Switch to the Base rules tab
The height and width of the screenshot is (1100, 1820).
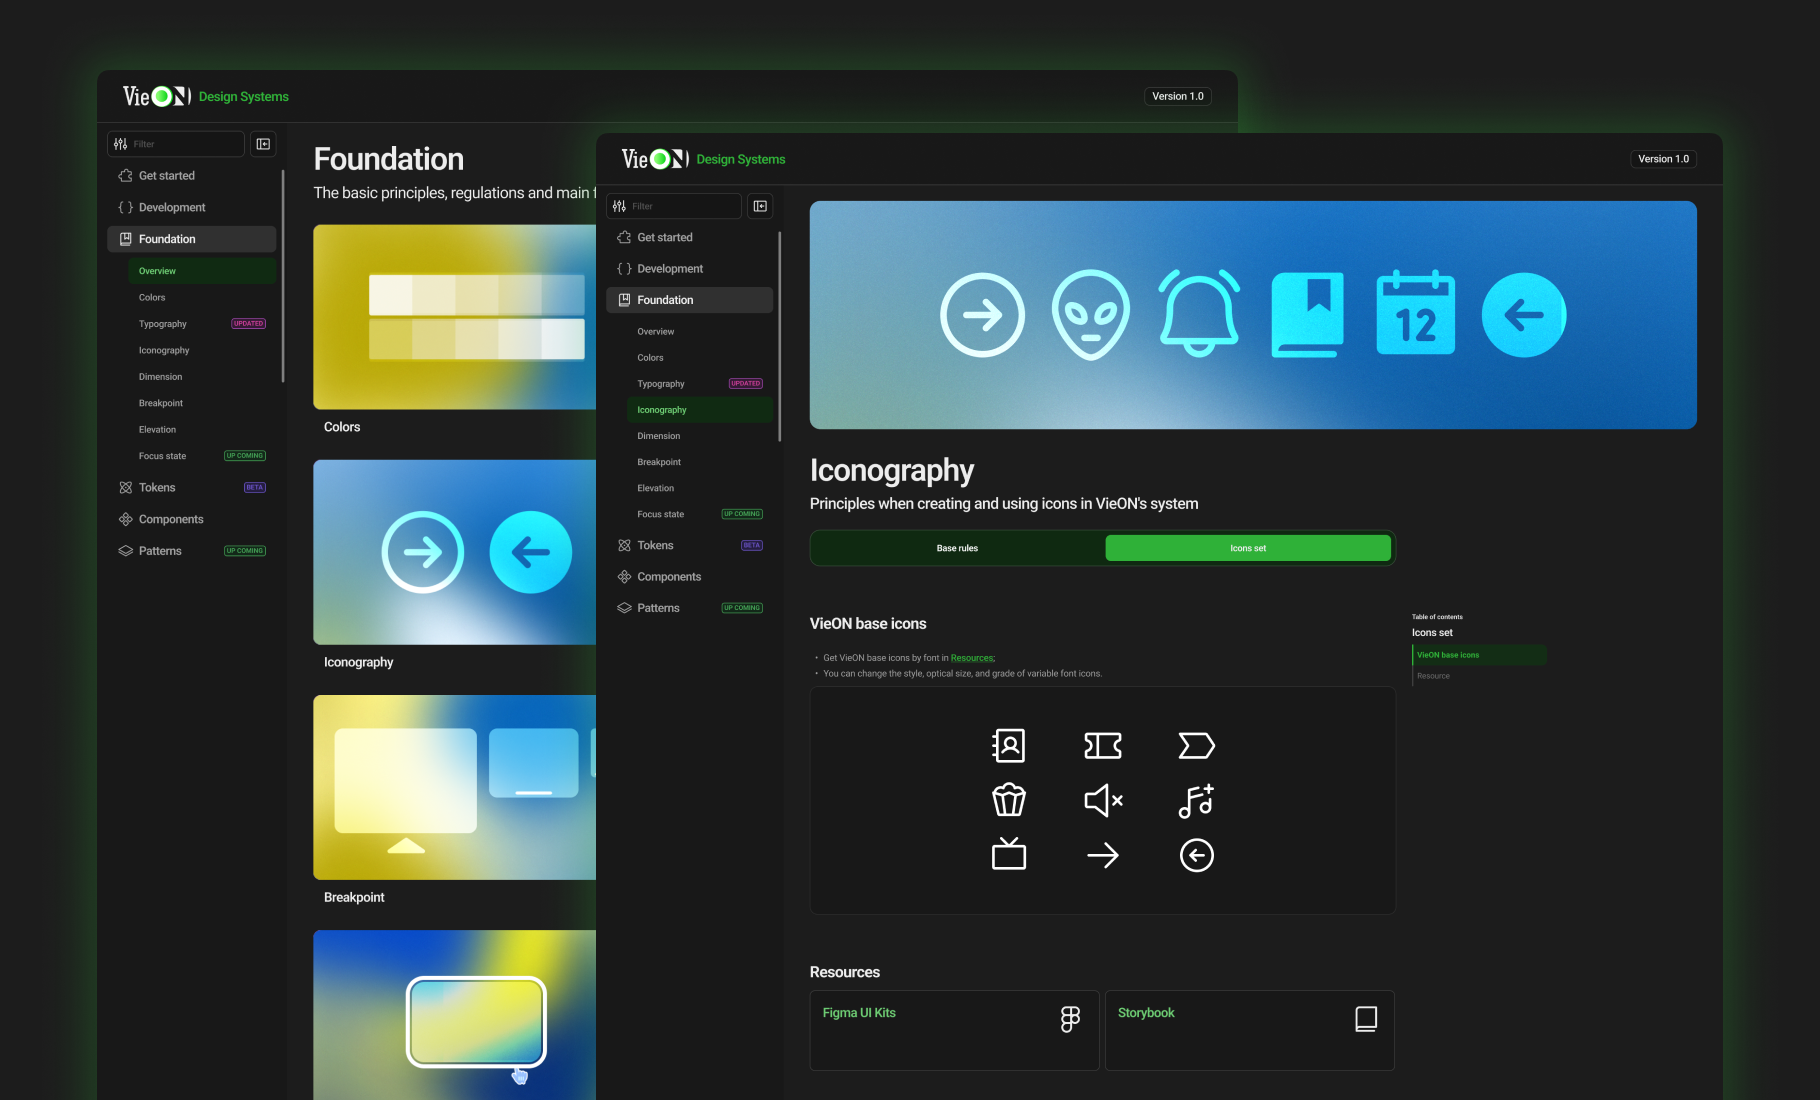click(x=957, y=548)
